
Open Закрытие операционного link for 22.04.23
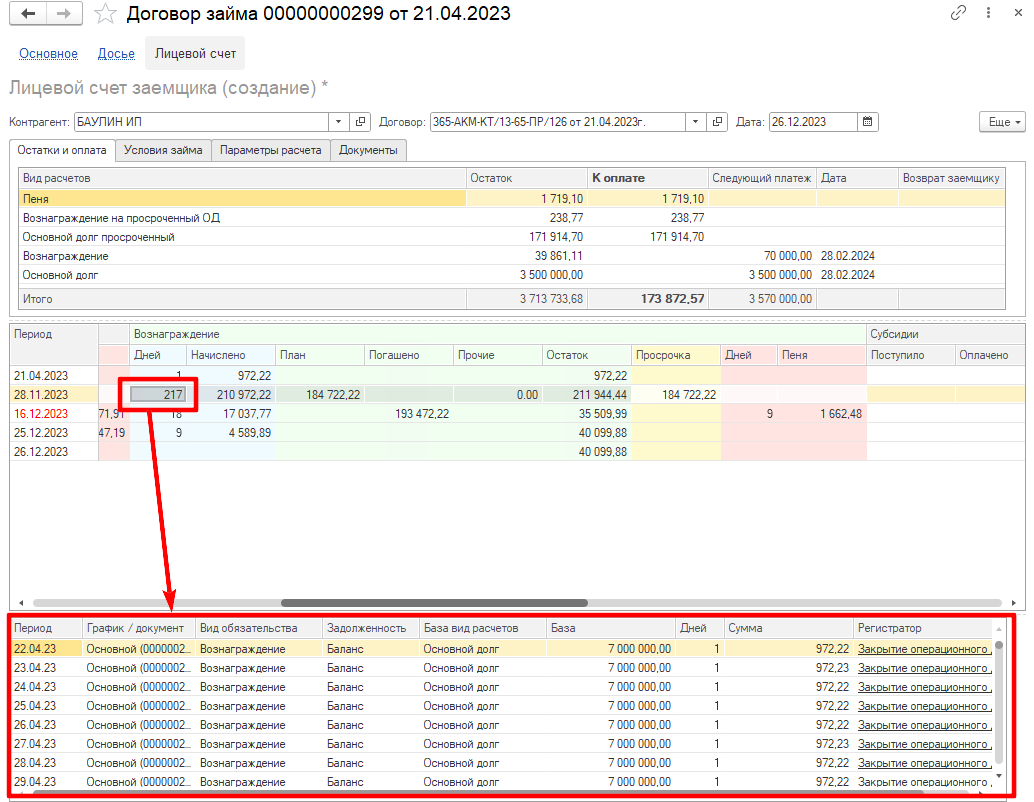click(x=924, y=649)
